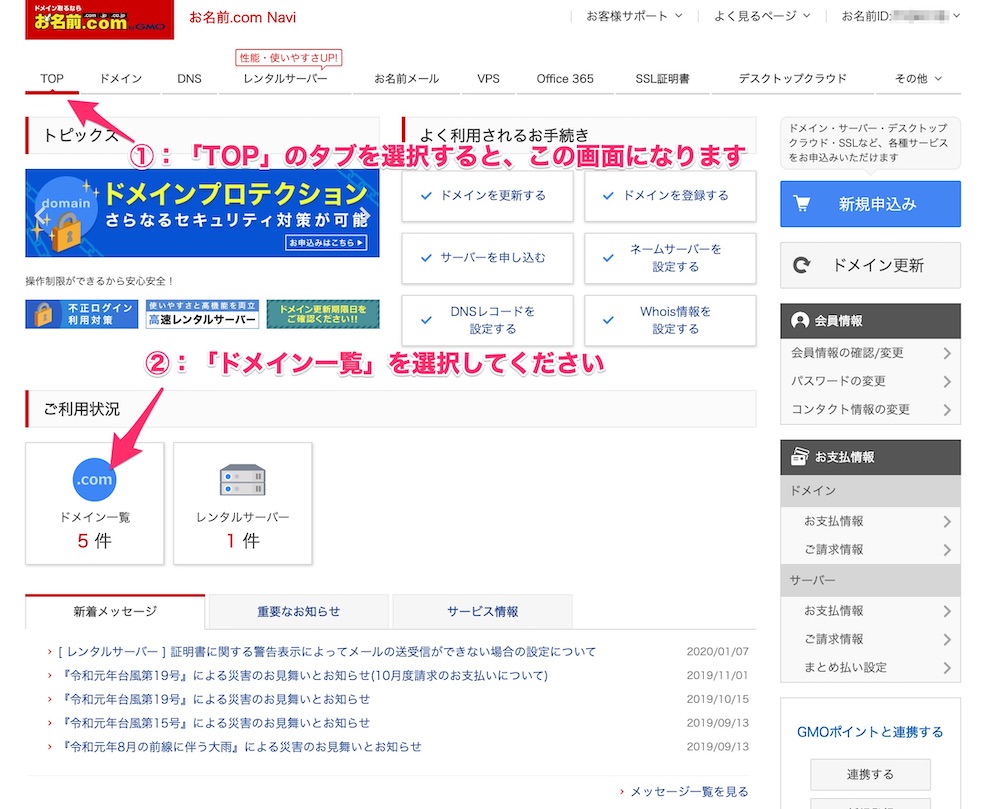Image resolution: width=1000 pixels, height=809 pixels.
Task: Click the 会員情報 person icon
Action: pos(799,321)
